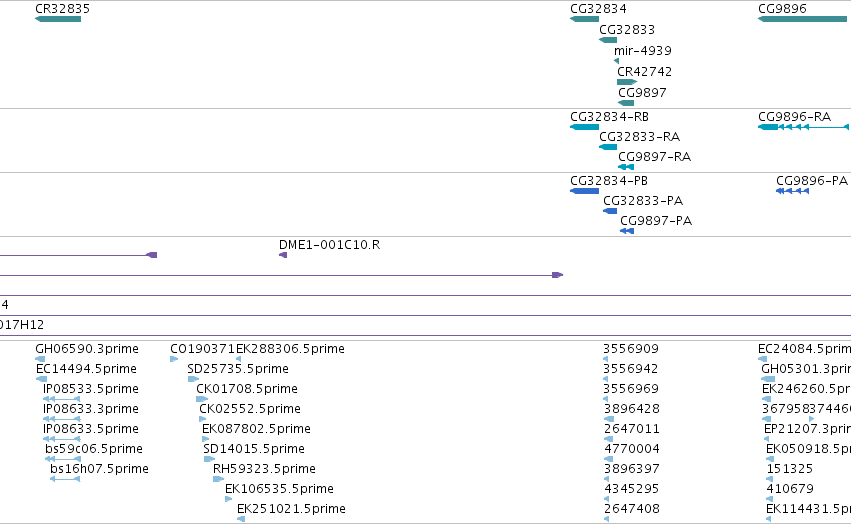Image resolution: width=851 pixels, height=524 pixels.
Task: Click protein CG9896-PA label
Action: (x=812, y=180)
